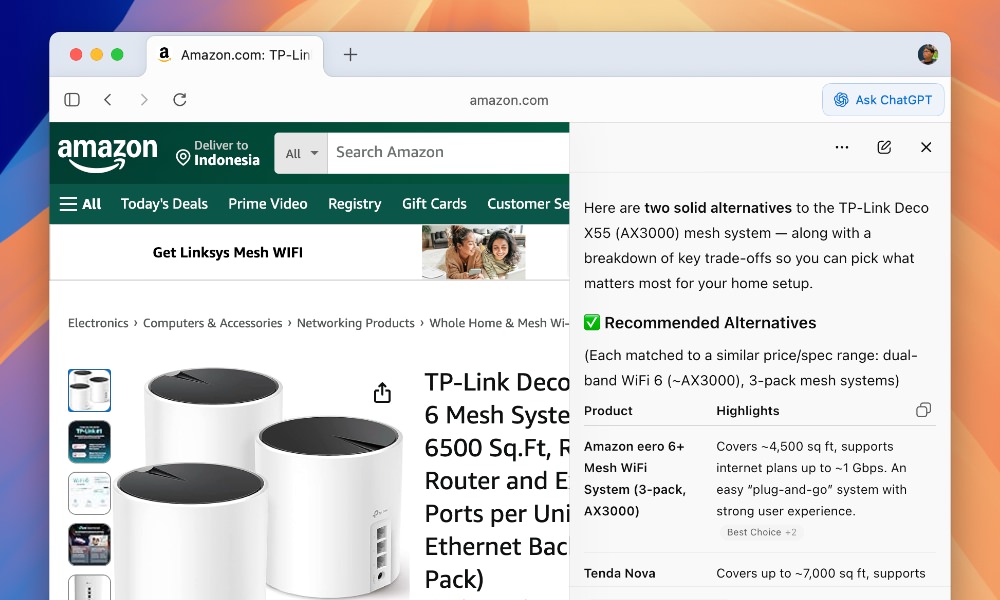Close the ChatGPT side panel
The image size is (1000, 600).
(x=926, y=147)
